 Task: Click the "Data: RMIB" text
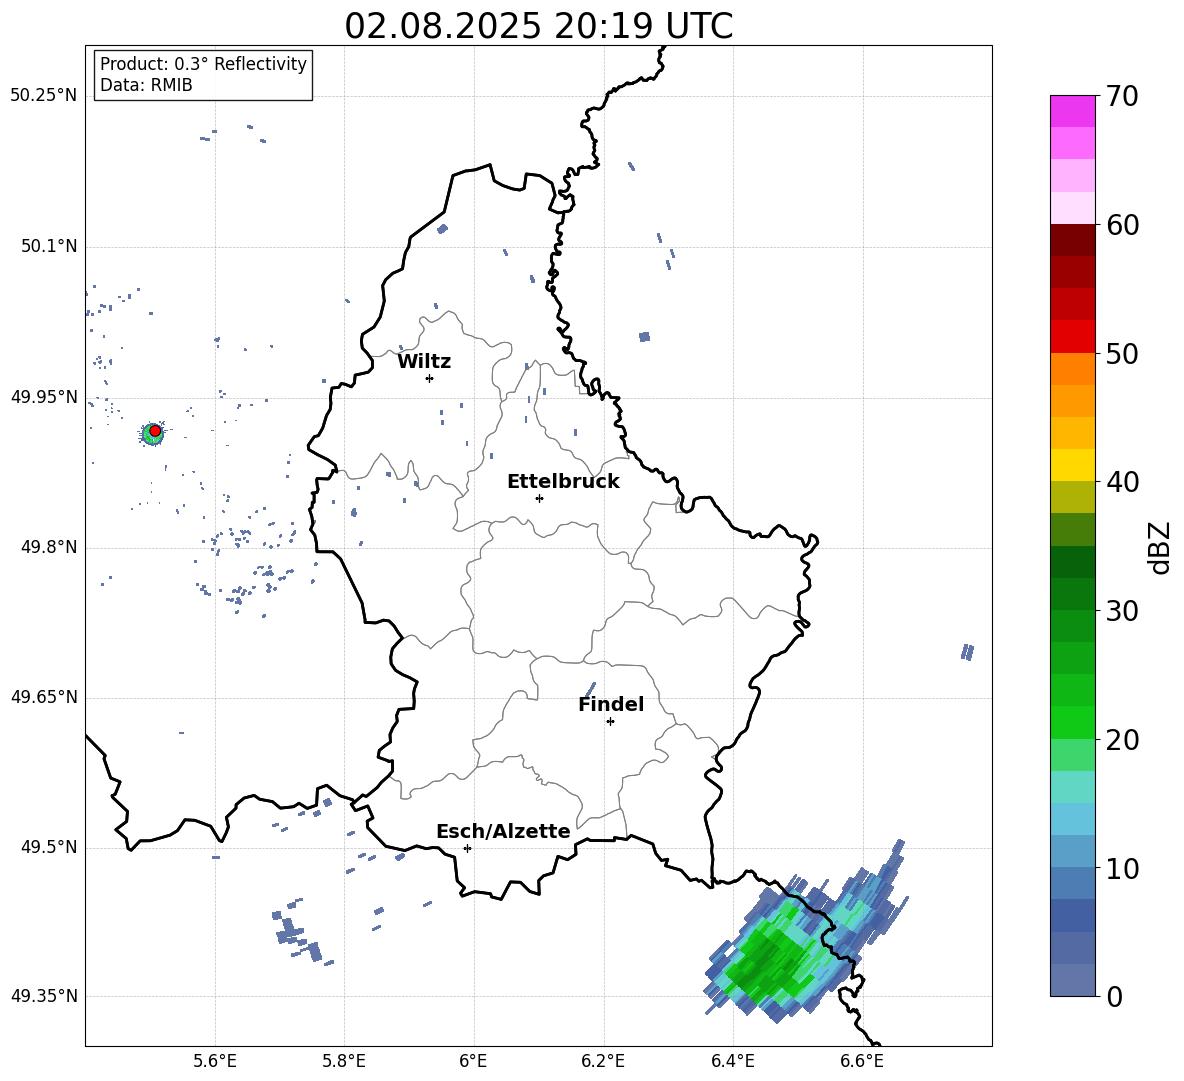tap(146, 85)
